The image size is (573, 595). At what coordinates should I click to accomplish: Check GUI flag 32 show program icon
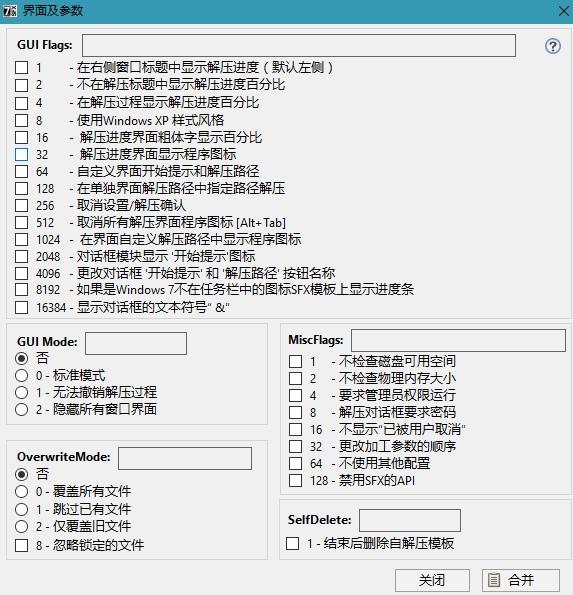point(22,154)
